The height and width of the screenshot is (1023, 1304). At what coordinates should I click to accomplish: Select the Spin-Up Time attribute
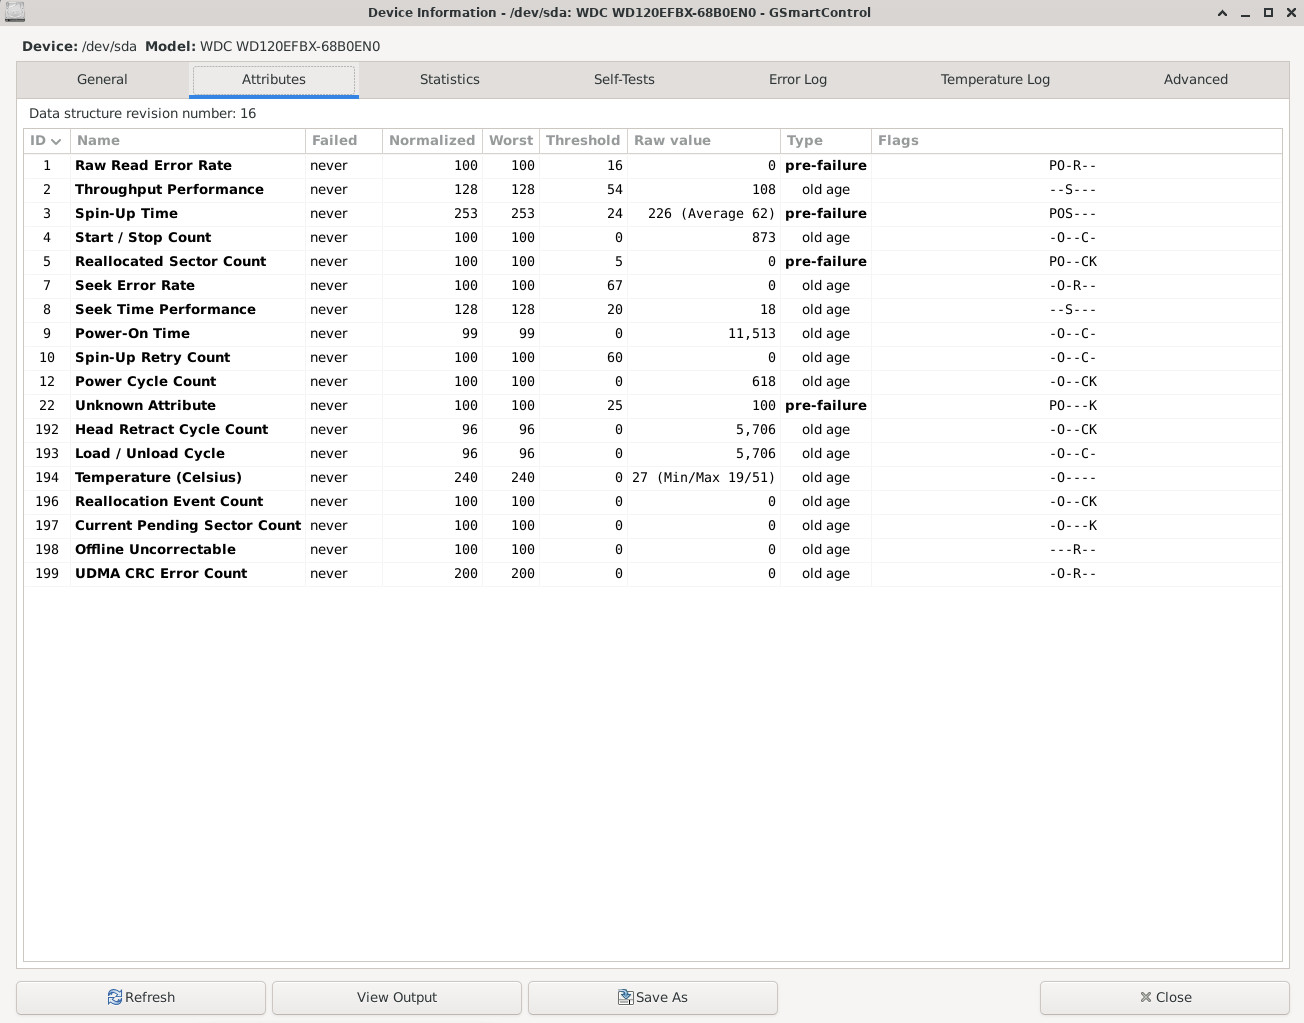653,214
